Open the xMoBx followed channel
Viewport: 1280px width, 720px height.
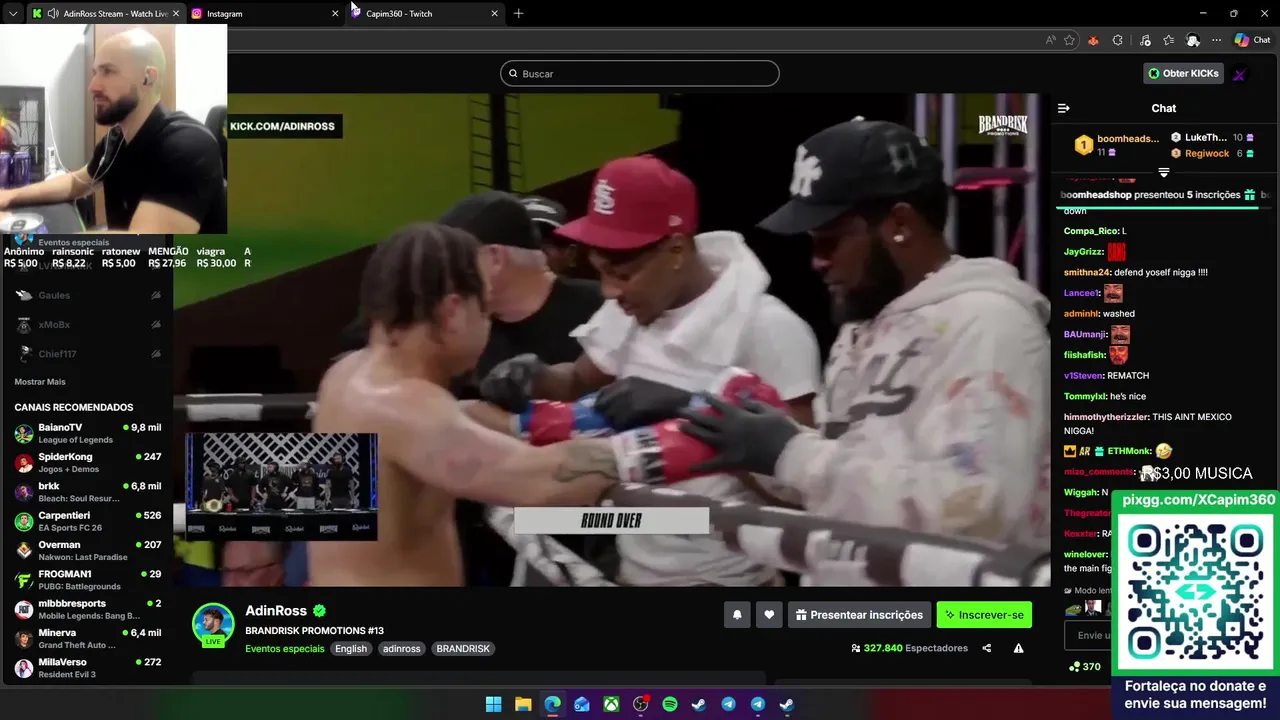88,325
